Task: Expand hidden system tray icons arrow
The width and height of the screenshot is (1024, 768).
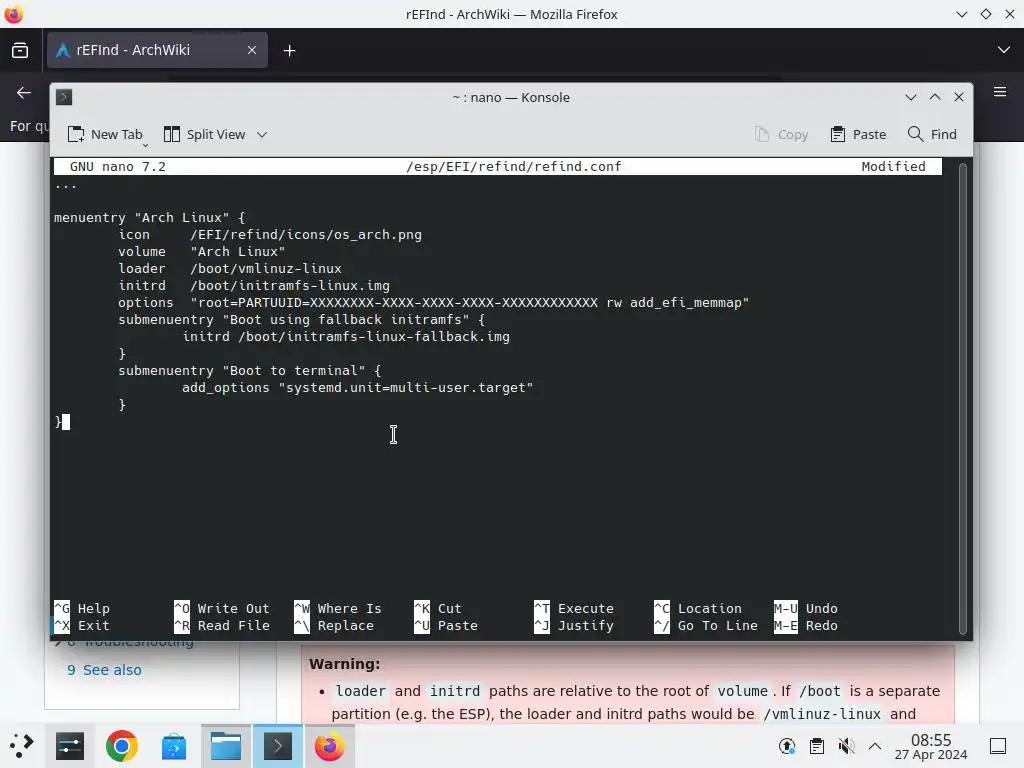Action: (x=875, y=746)
